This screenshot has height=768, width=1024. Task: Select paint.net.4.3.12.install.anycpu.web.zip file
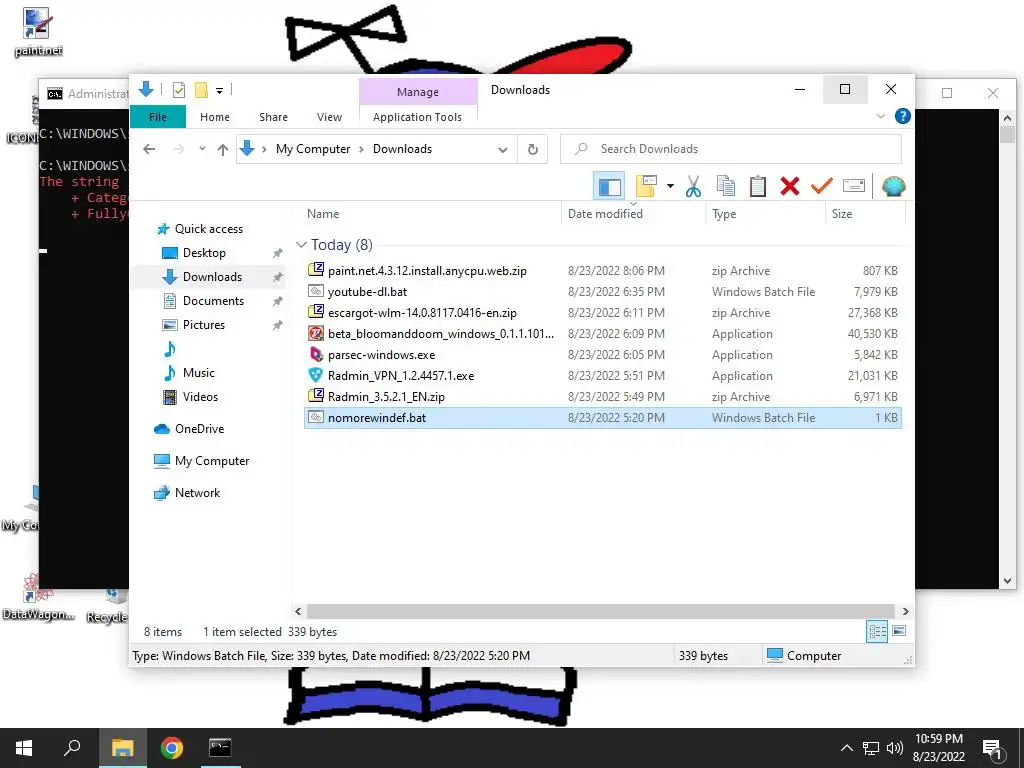pos(603,270)
